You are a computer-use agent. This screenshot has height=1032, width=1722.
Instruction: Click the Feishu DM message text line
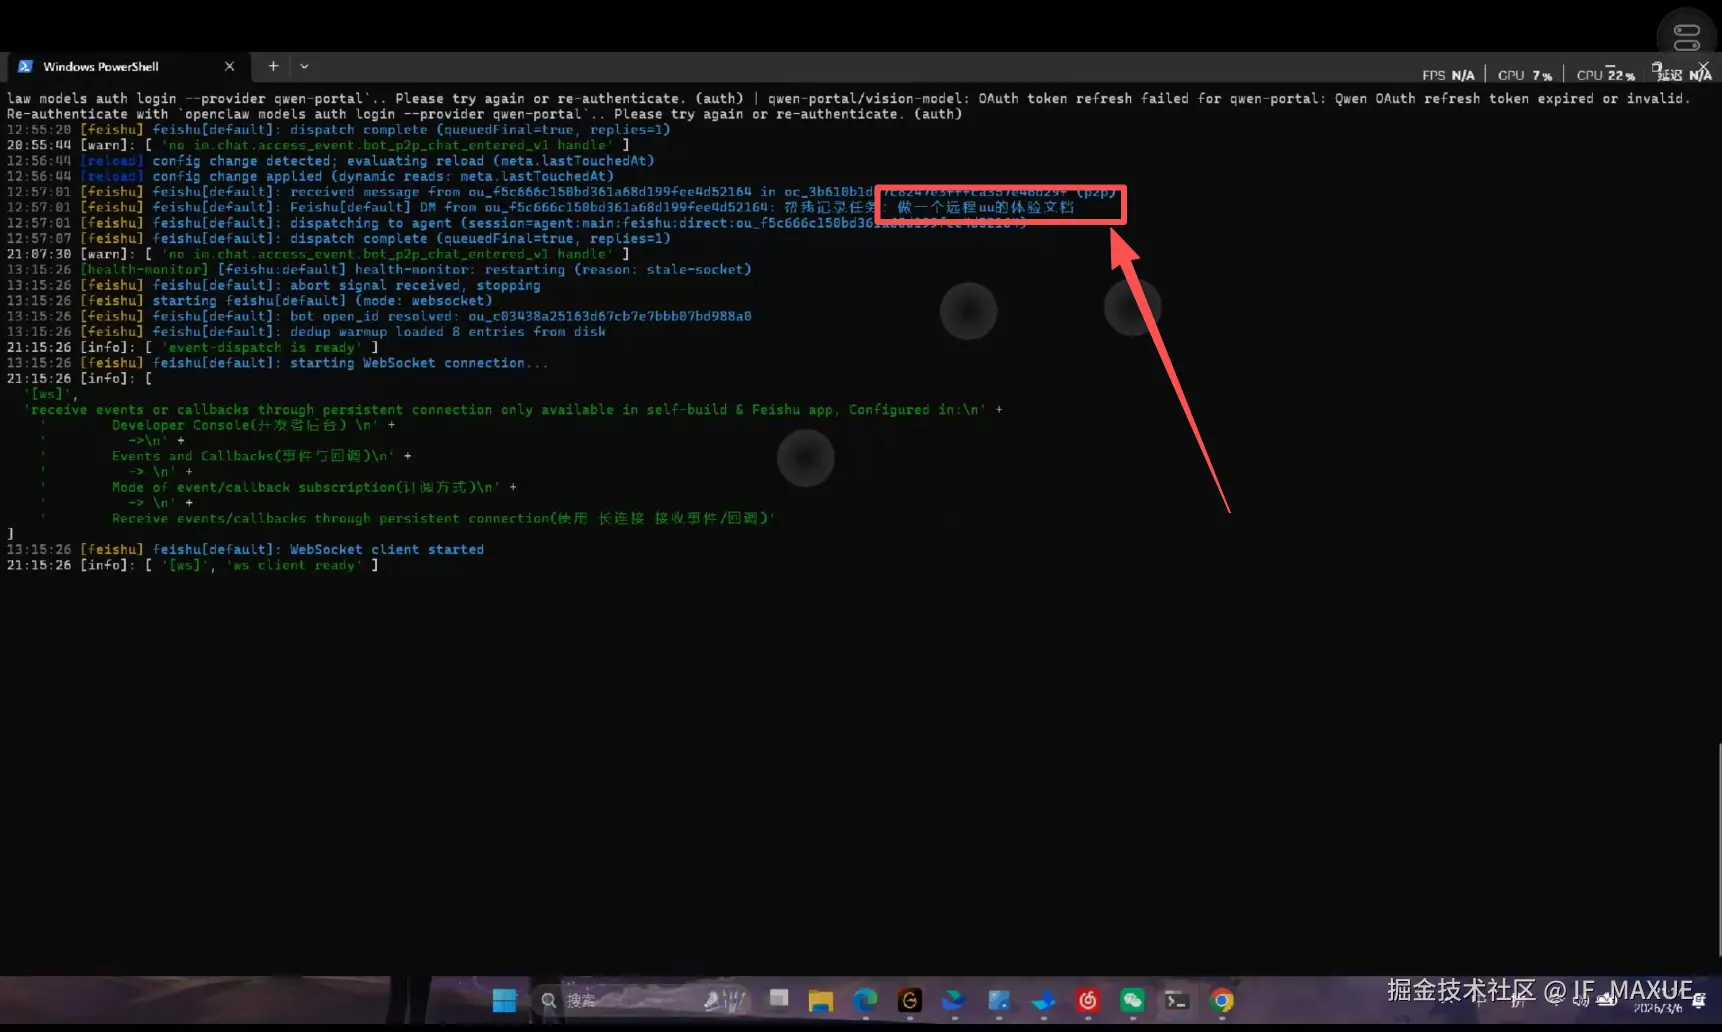(x=540, y=208)
